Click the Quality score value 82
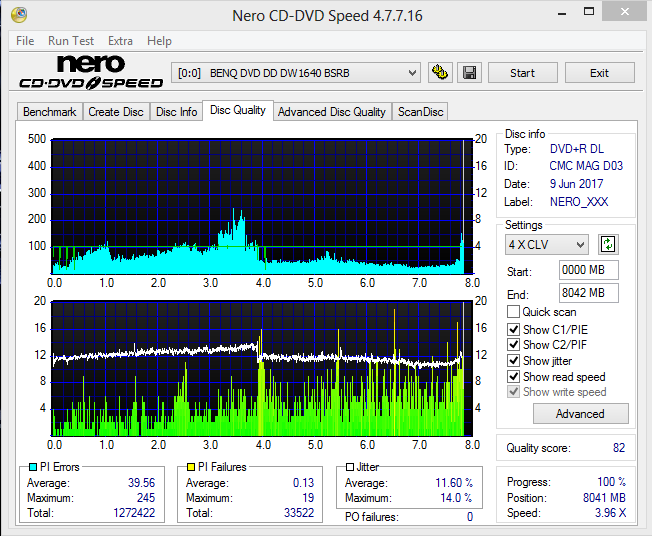The height and width of the screenshot is (536, 652). [x=619, y=447]
